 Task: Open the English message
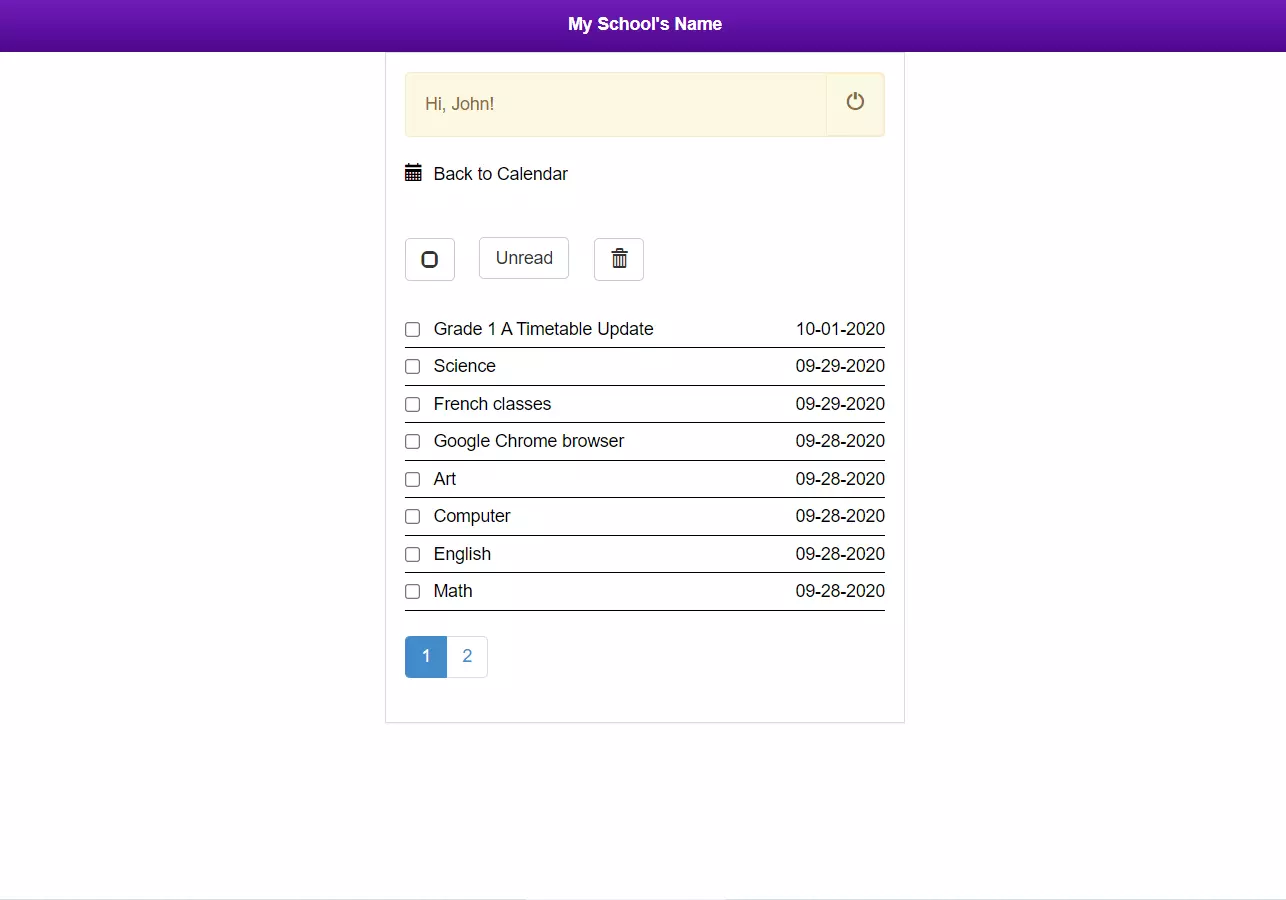[462, 554]
